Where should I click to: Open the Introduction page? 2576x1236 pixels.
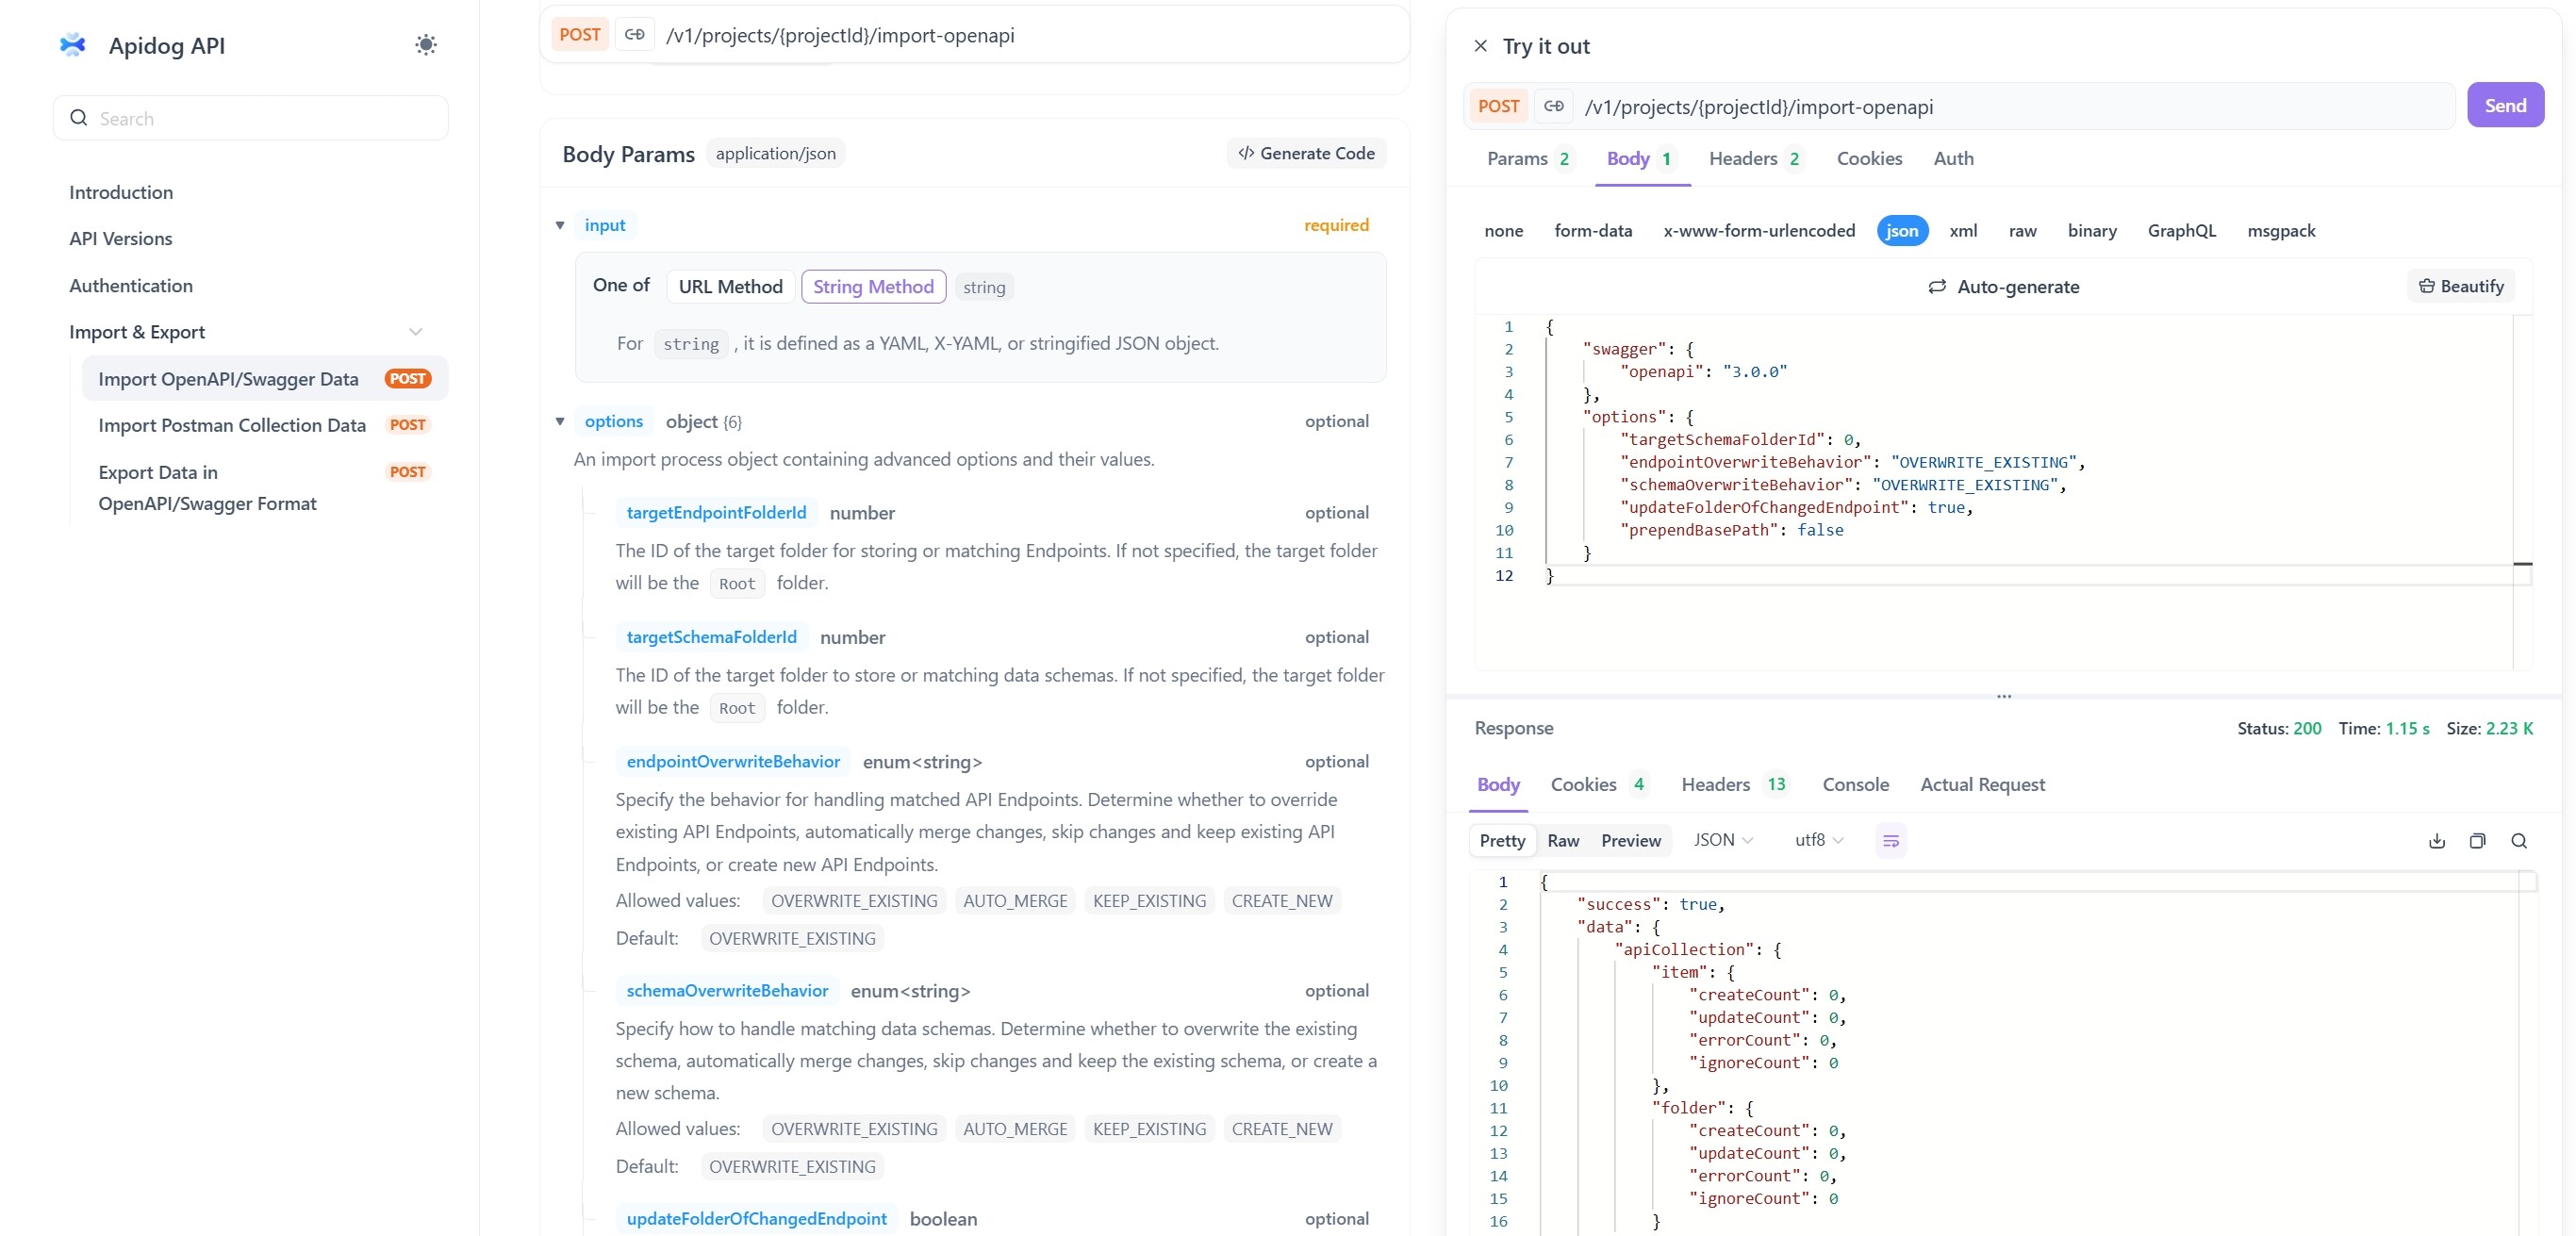point(121,192)
